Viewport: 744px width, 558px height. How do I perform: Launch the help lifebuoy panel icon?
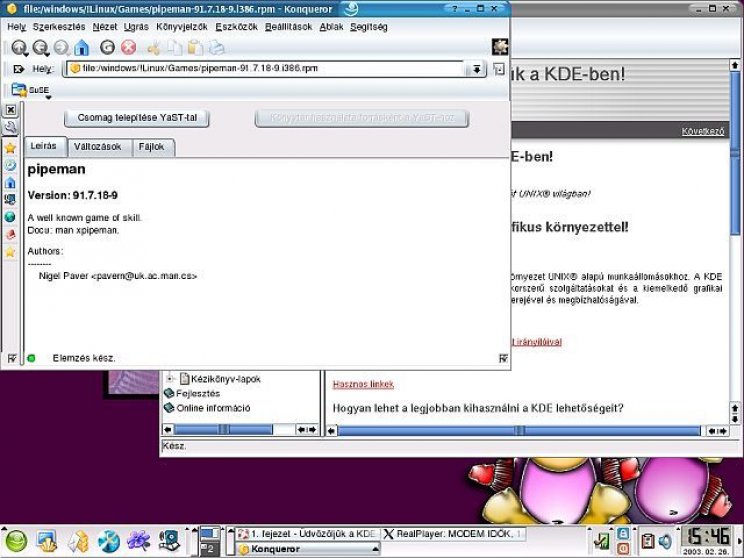pyautogui.click(x=169, y=541)
